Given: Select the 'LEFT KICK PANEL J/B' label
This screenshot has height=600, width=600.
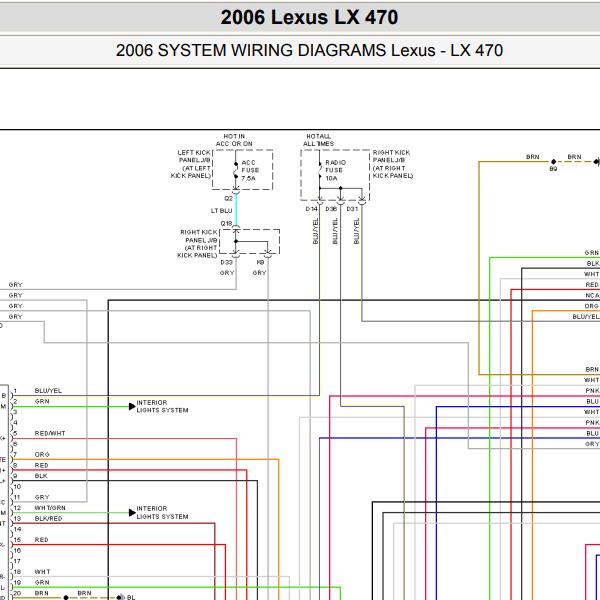Looking at the screenshot, I should (x=194, y=156).
